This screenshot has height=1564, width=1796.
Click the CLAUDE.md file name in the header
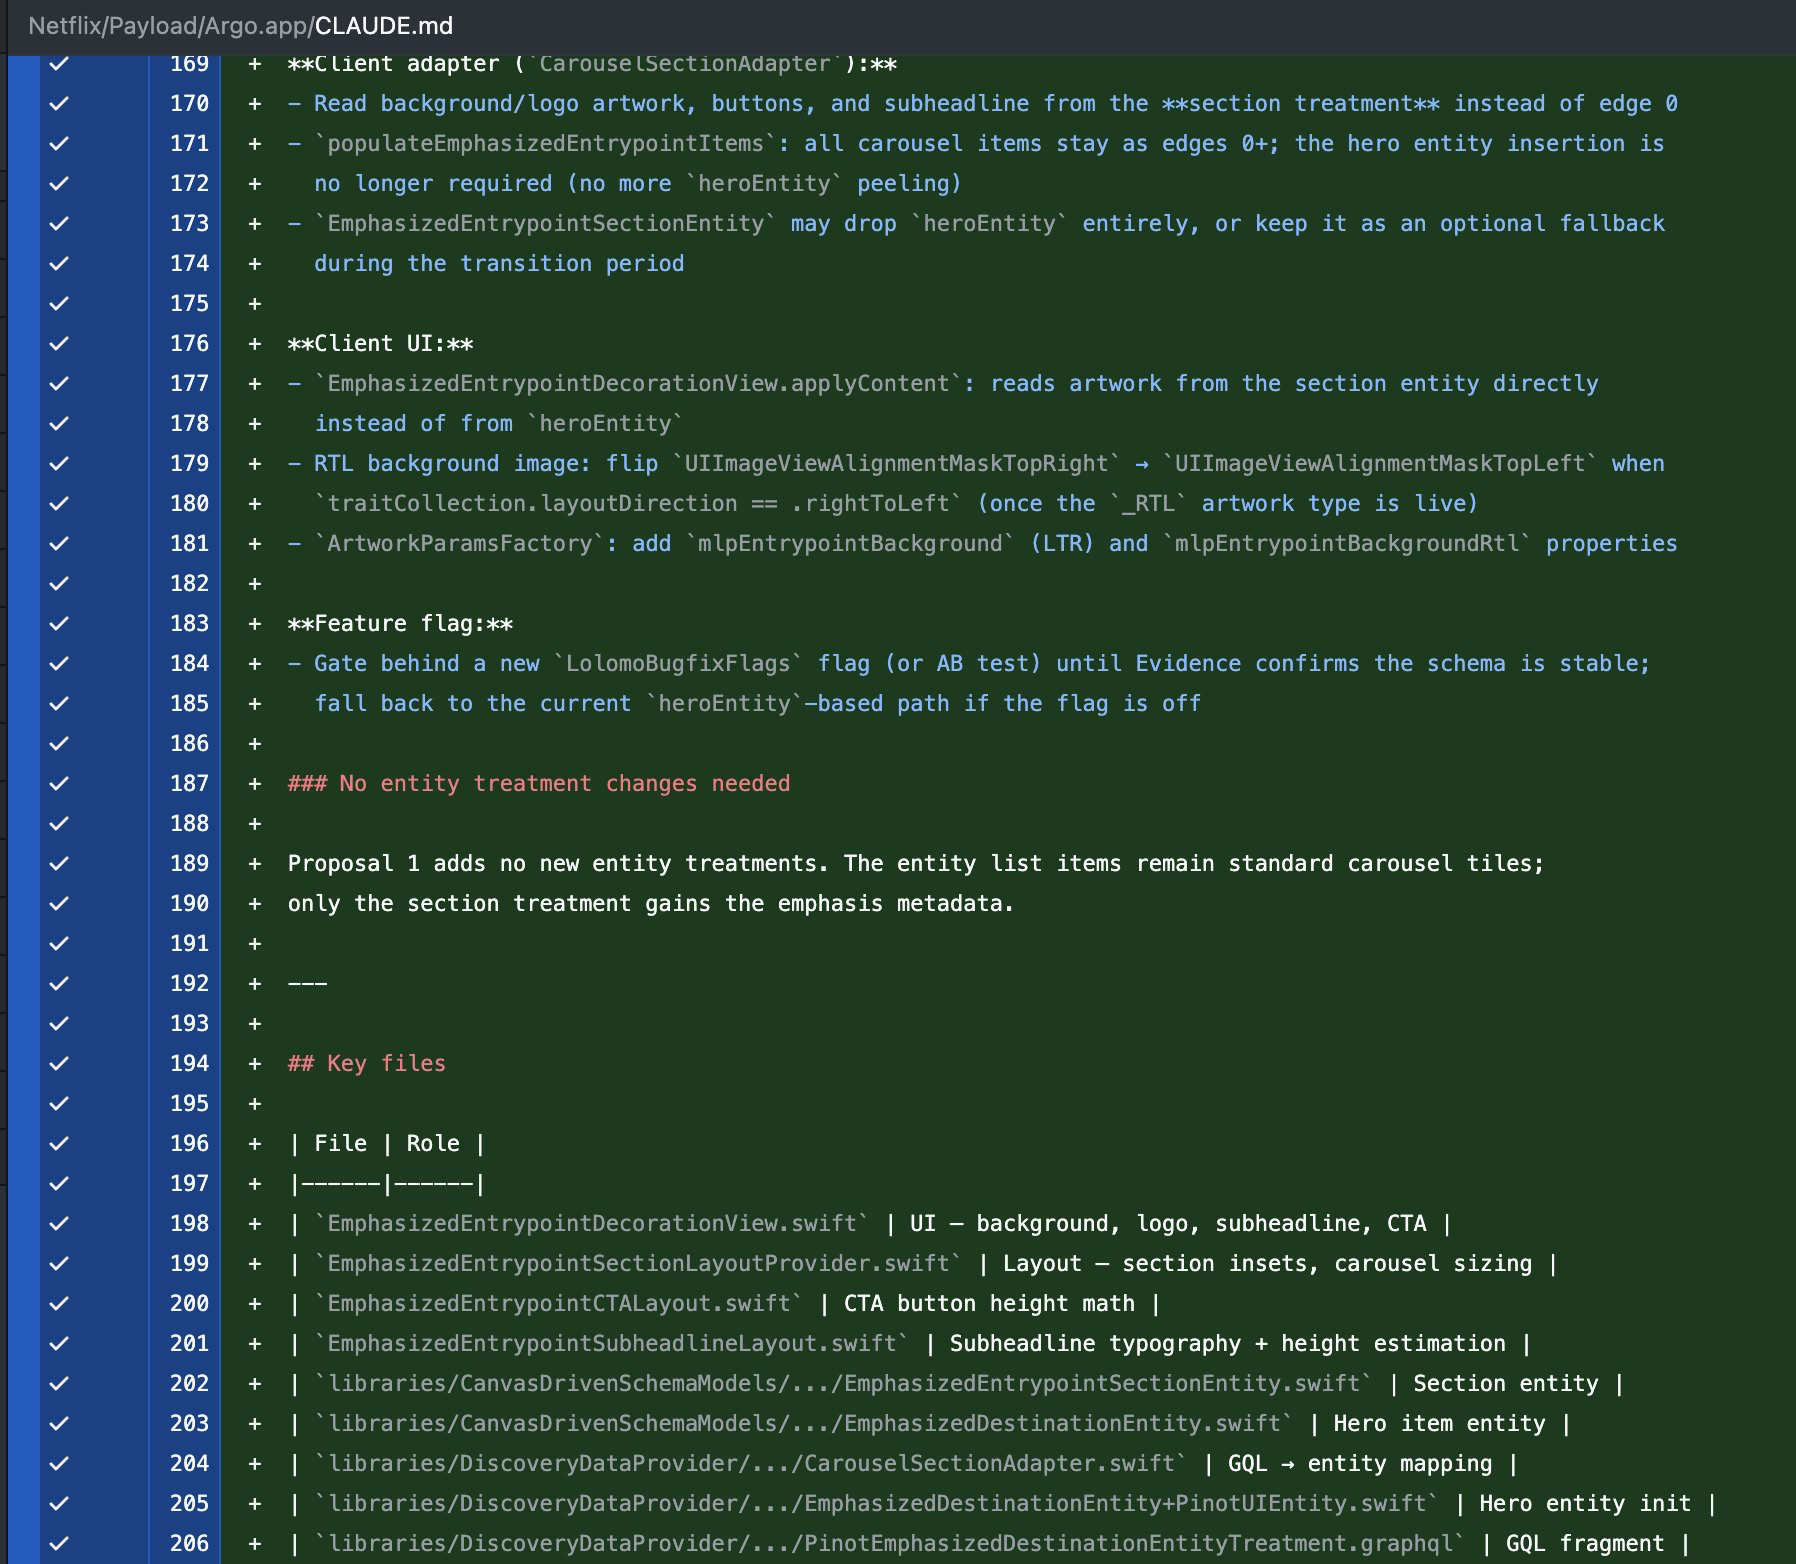pyautogui.click(x=384, y=26)
